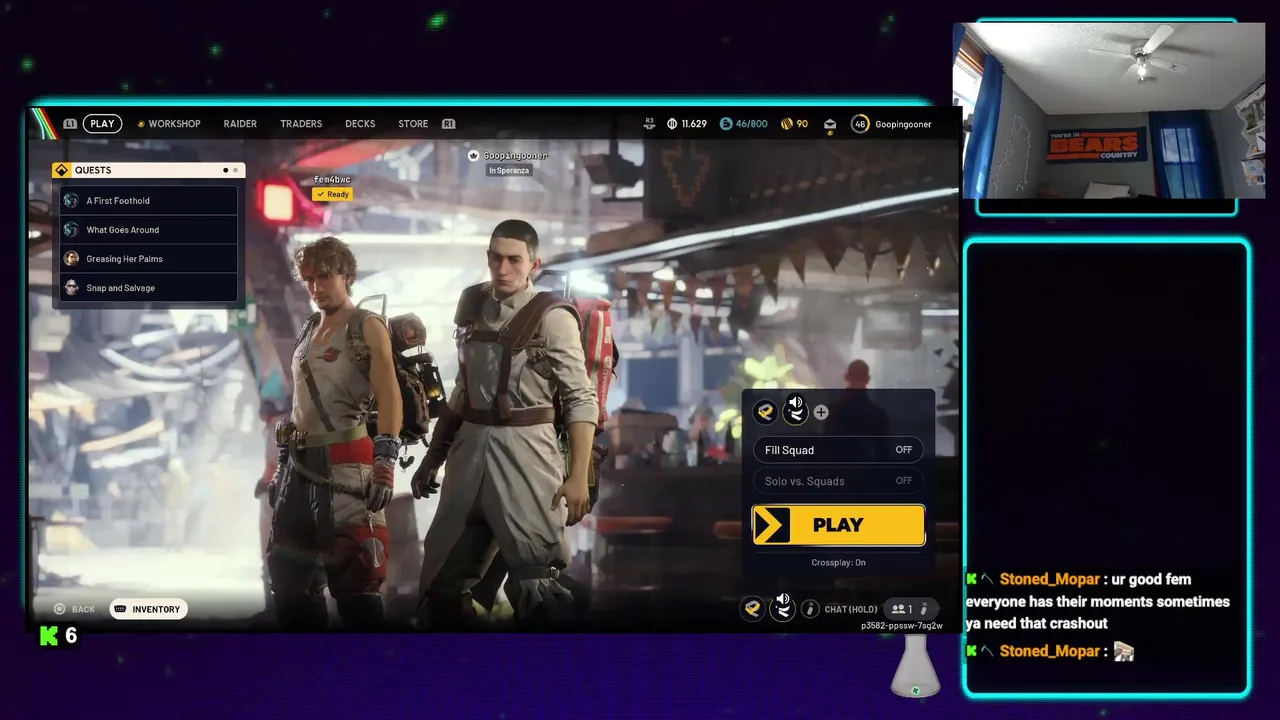Image resolution: width=1280 pixels, height=720 pixels.
Task: Click the session code p3582-ppssw-7sg2w
Action: pyautogui.click(x=901, y=626)
